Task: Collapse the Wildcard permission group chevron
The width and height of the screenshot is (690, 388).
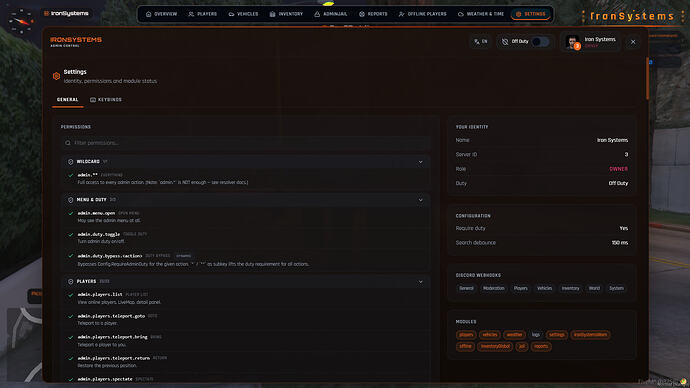Action: pos(420,162)
